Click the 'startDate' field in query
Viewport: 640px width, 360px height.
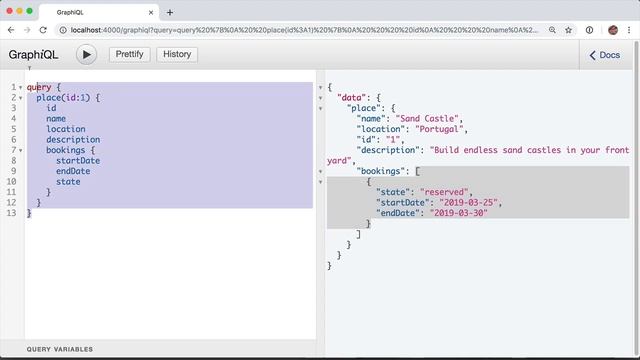(x=78, y=160)
